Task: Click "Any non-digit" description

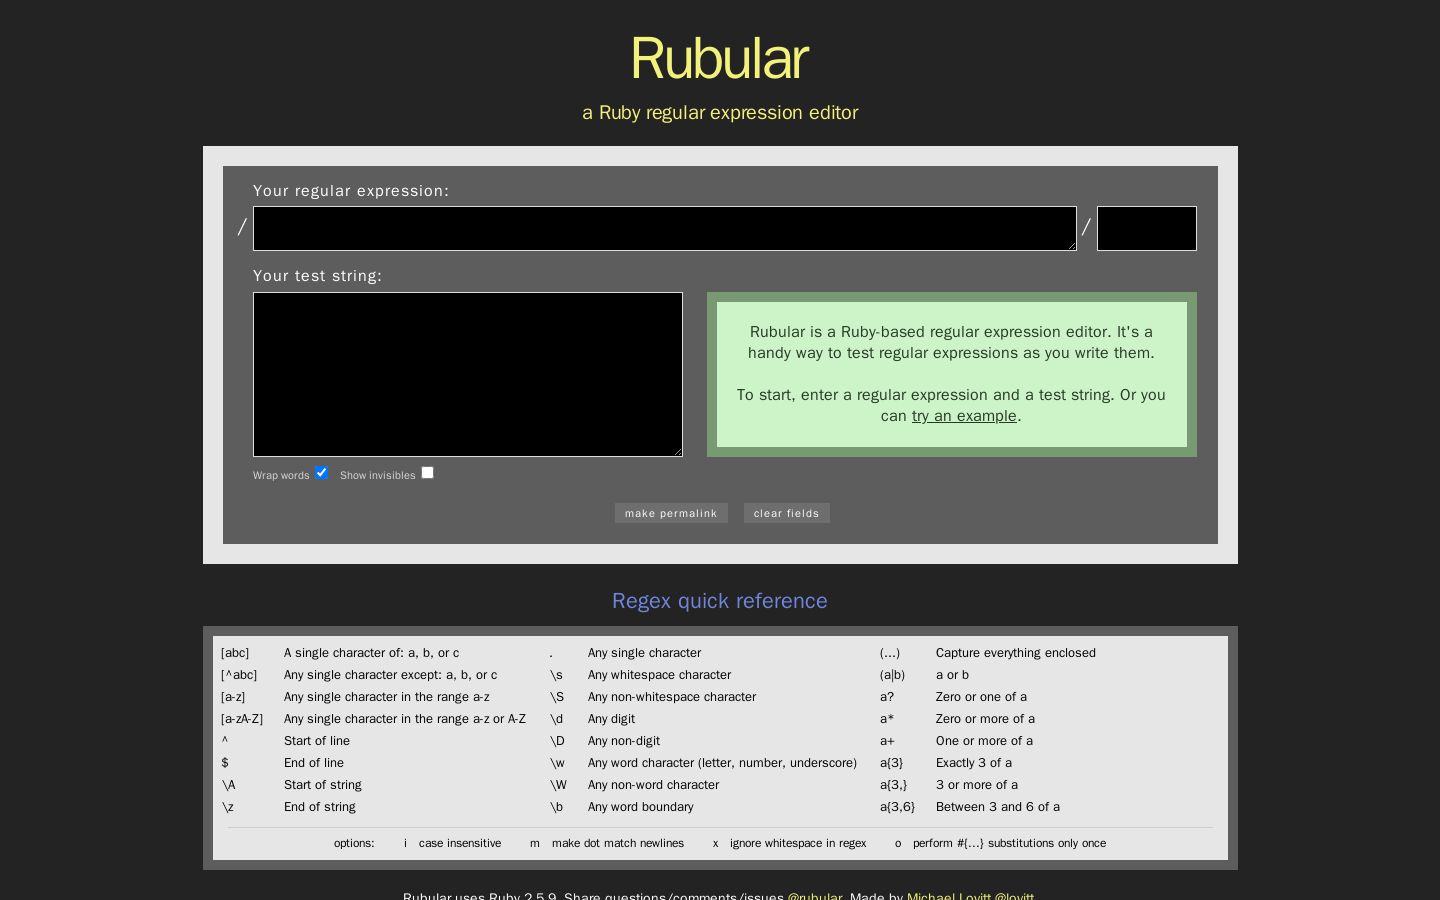Action: (x=624, y=741)
